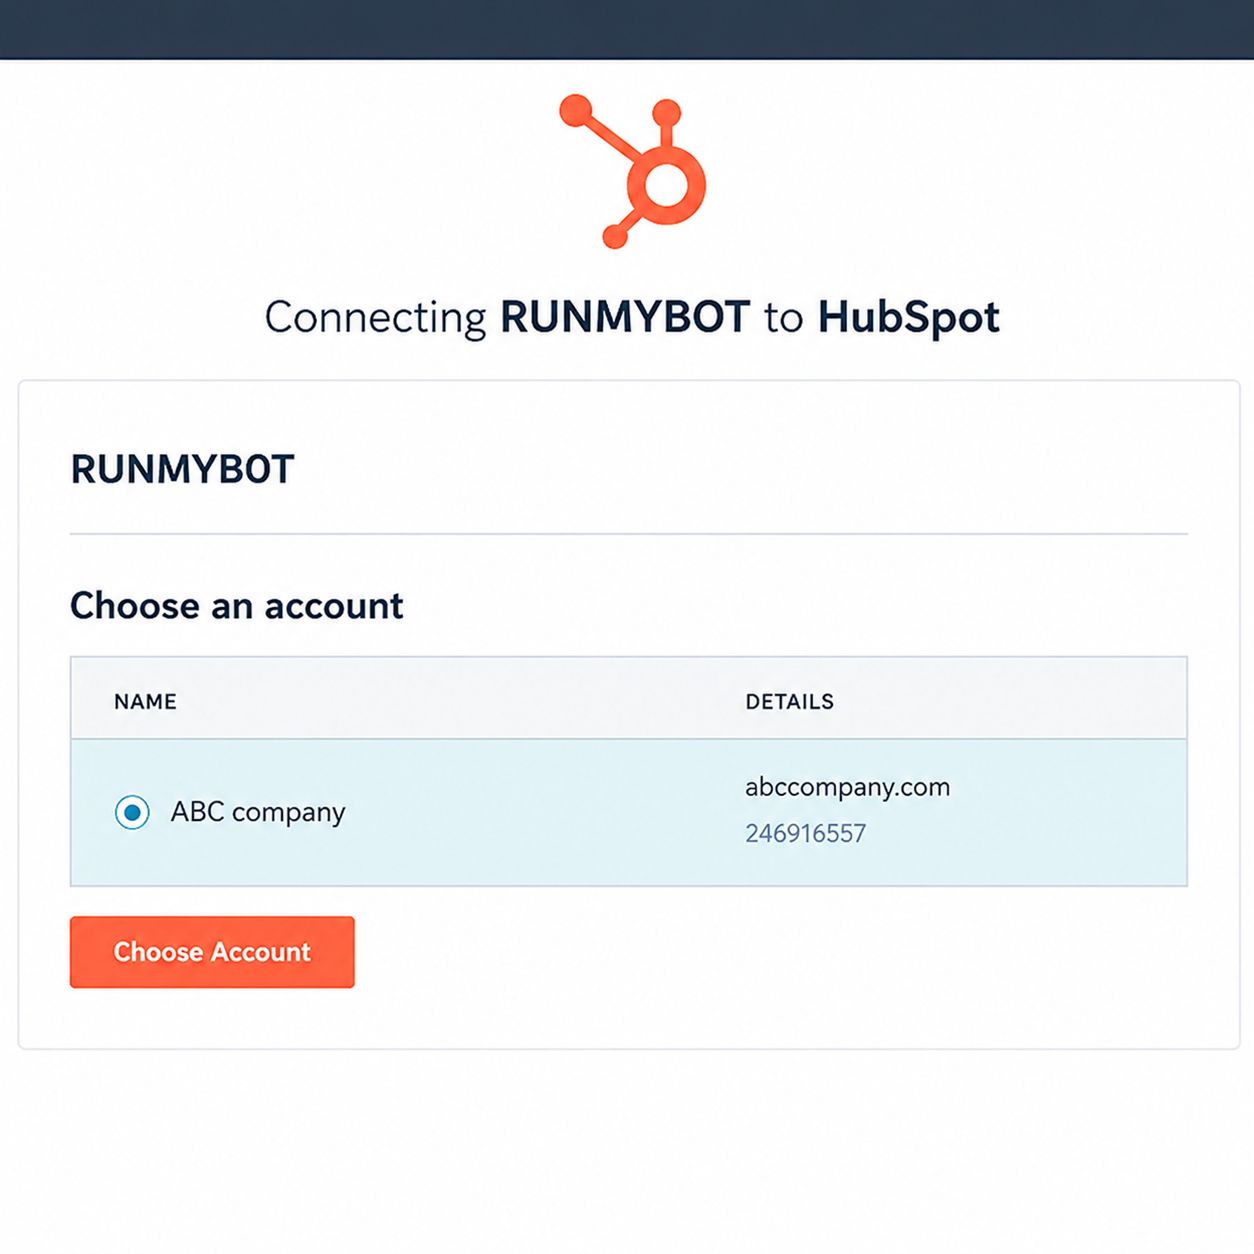Click the Choose Account button
Image resolution: width=1254 pixels, height=1254 pixels.
[212, 952]
